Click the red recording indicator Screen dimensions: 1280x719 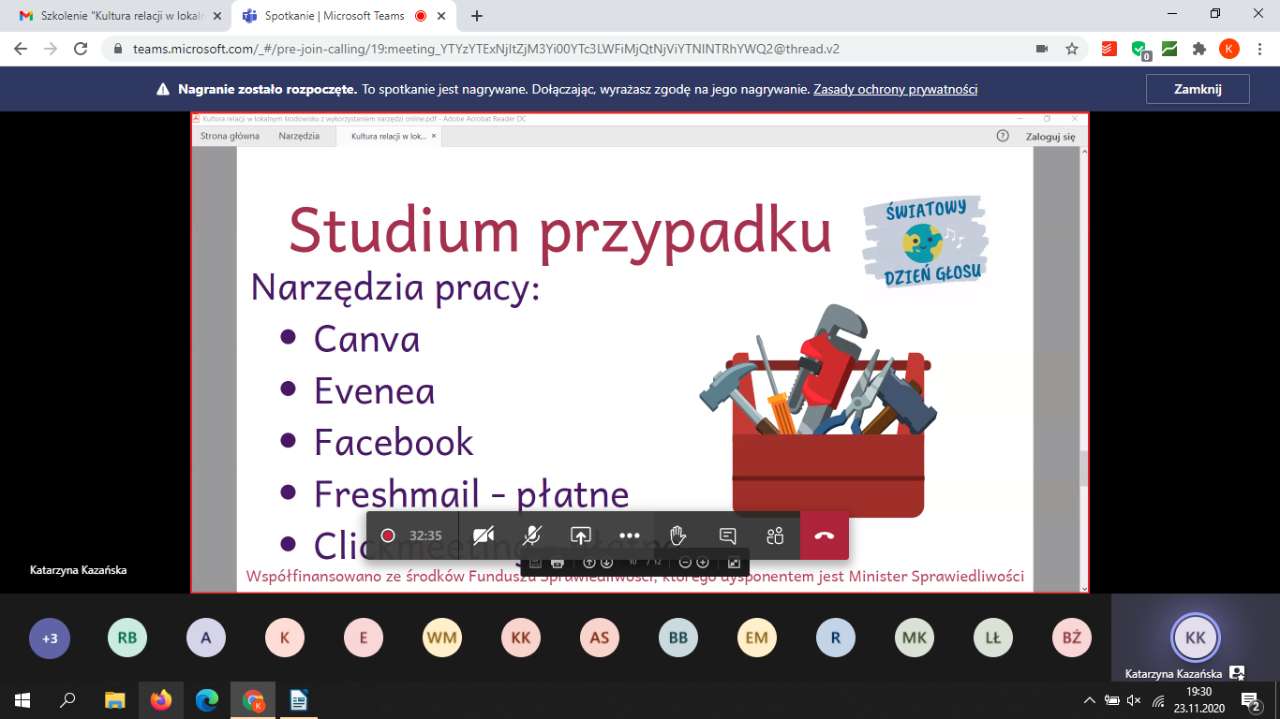coord(388,536)
